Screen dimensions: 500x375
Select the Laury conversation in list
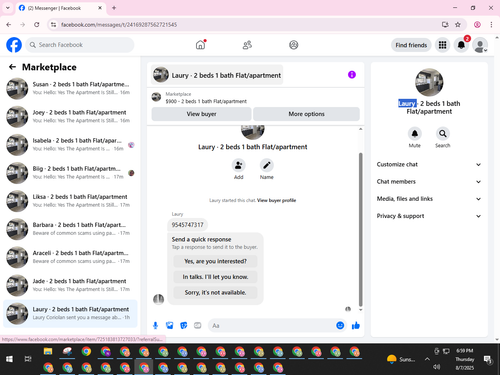[70, 313]
